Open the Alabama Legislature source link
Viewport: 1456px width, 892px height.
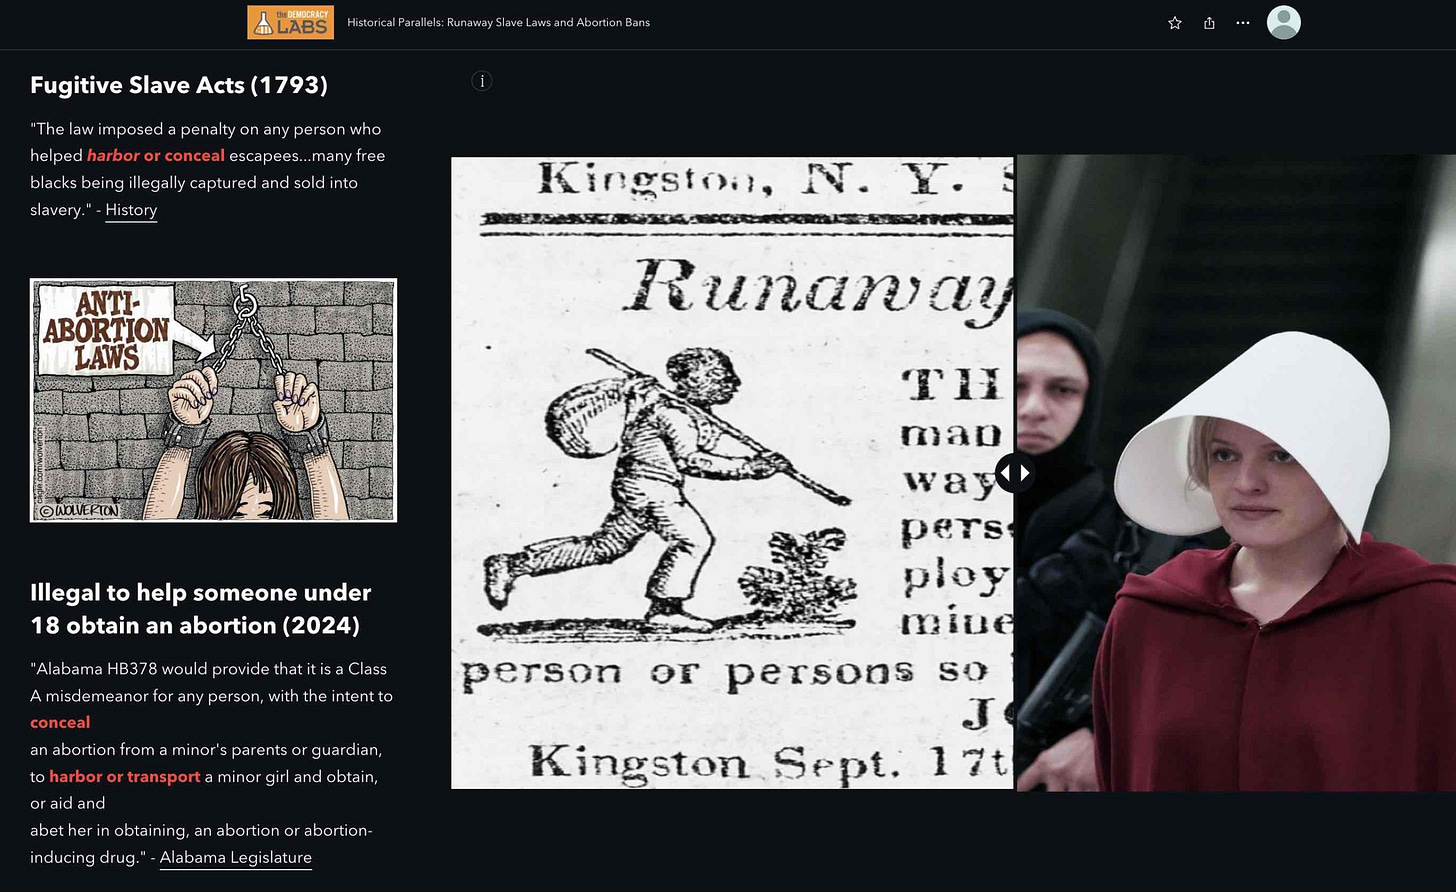236,858
